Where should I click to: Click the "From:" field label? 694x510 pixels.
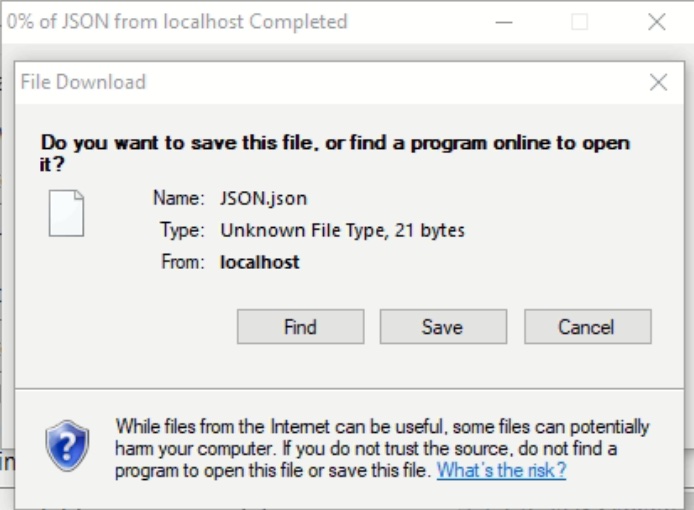(x=183, y=262)
